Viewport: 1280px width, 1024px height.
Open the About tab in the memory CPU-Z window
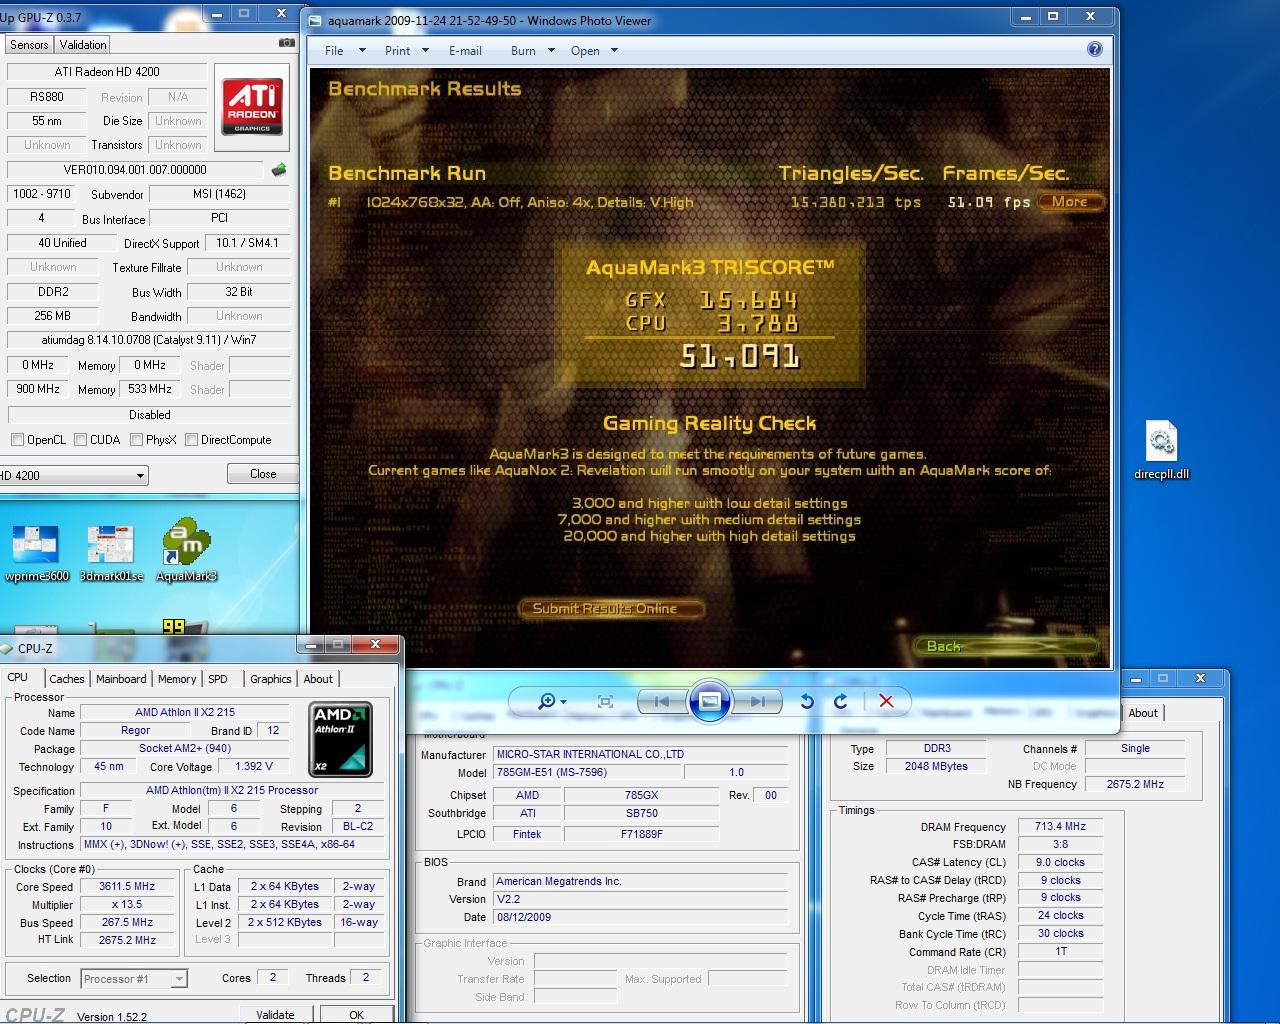[x=1143, y=713]
